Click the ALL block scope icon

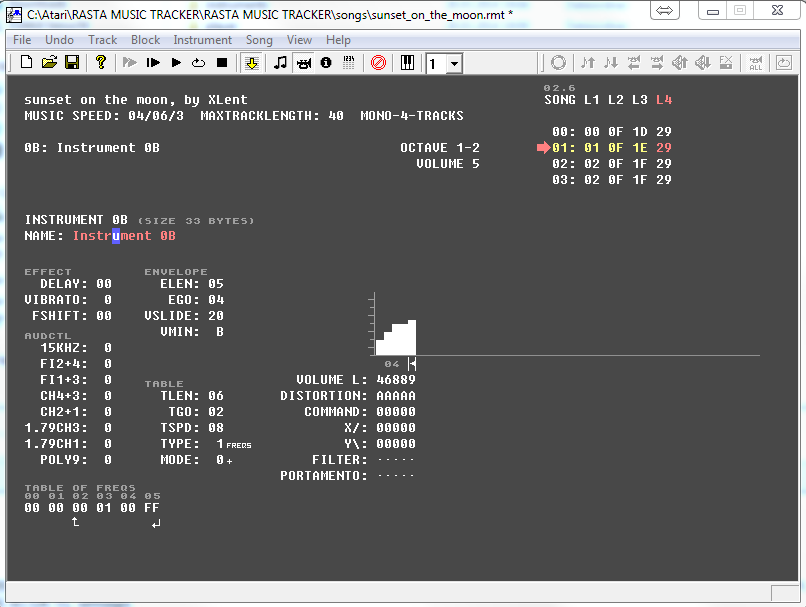[755, 63]
